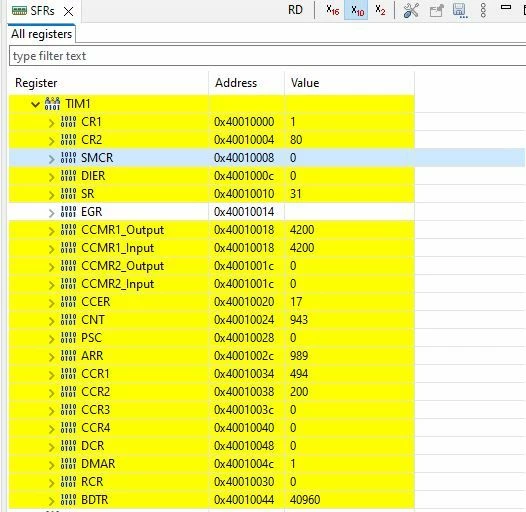
Task: Click the Register column header
Action: 108,83
